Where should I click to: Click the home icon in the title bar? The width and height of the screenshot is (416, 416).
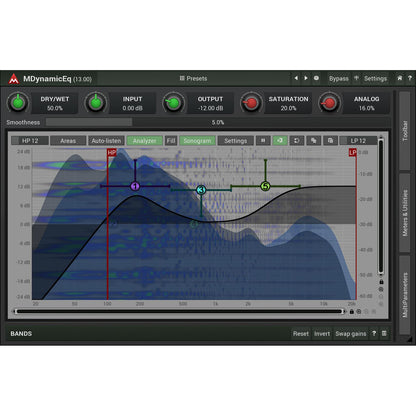[400, 78]
